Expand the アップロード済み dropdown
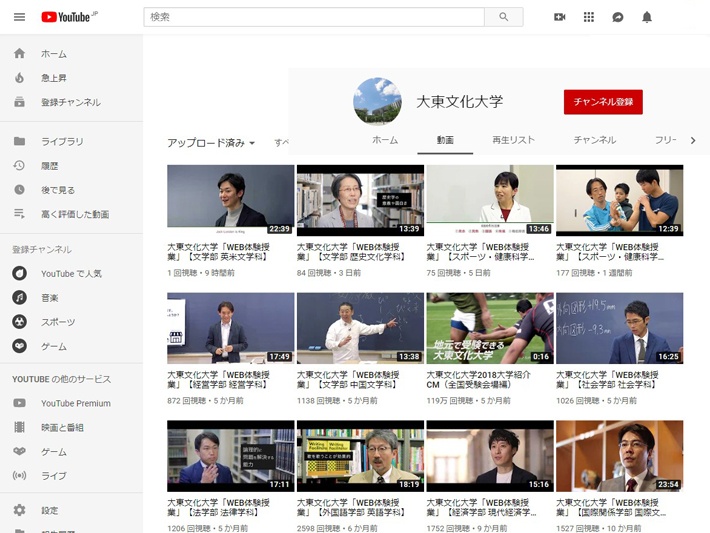 pos(211,143)
